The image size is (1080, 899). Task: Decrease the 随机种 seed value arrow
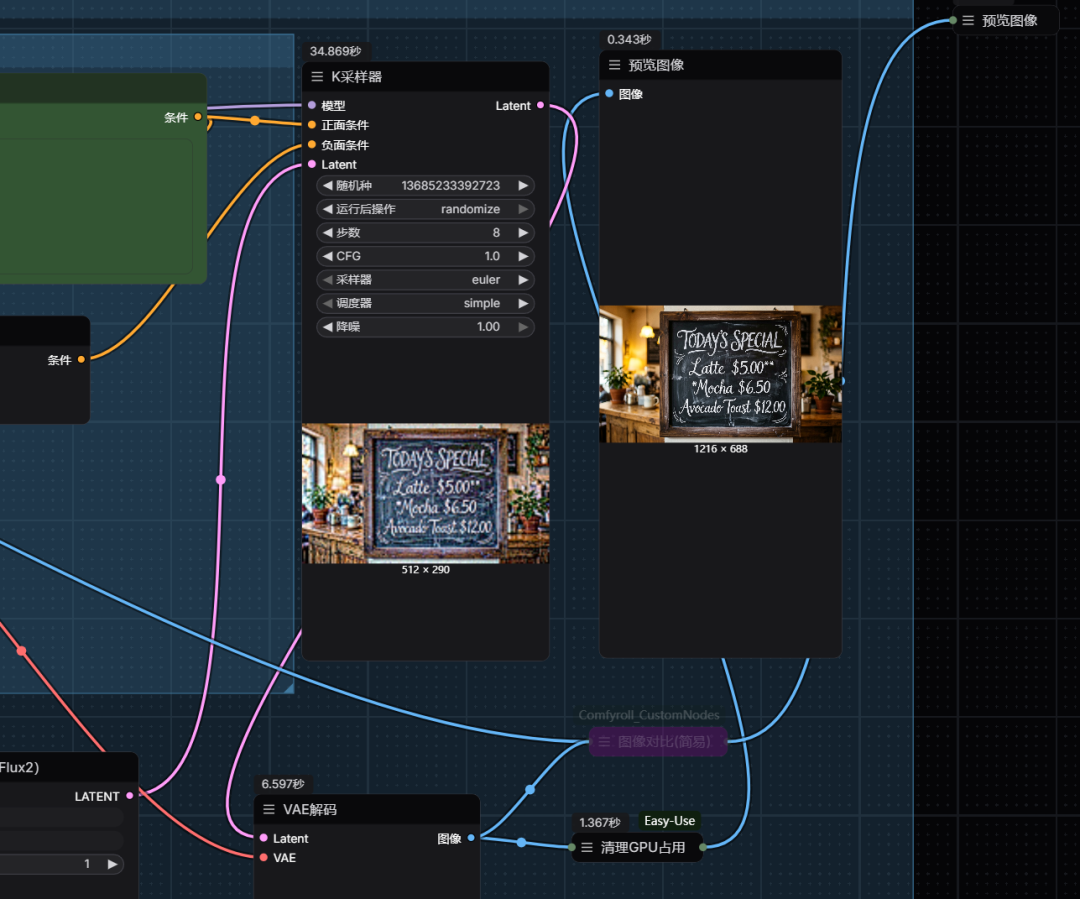[x=328, y=186]
